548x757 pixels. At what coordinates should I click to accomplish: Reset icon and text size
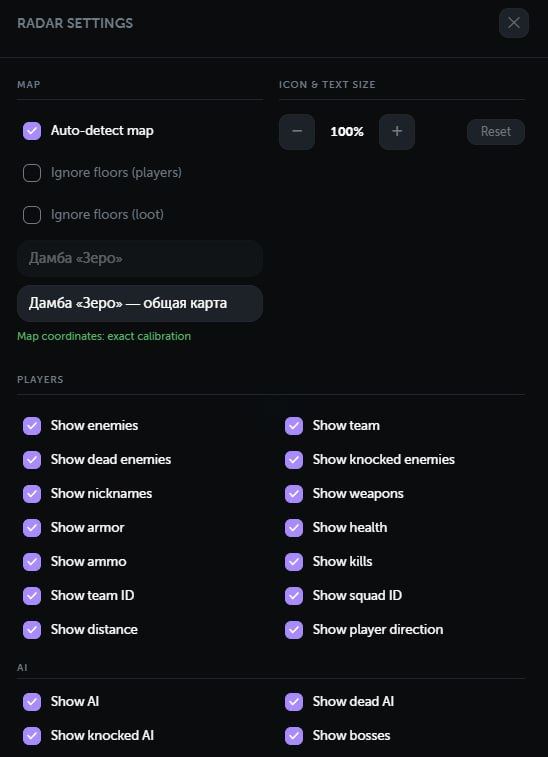pyautogui.click(x=496, y=131)
